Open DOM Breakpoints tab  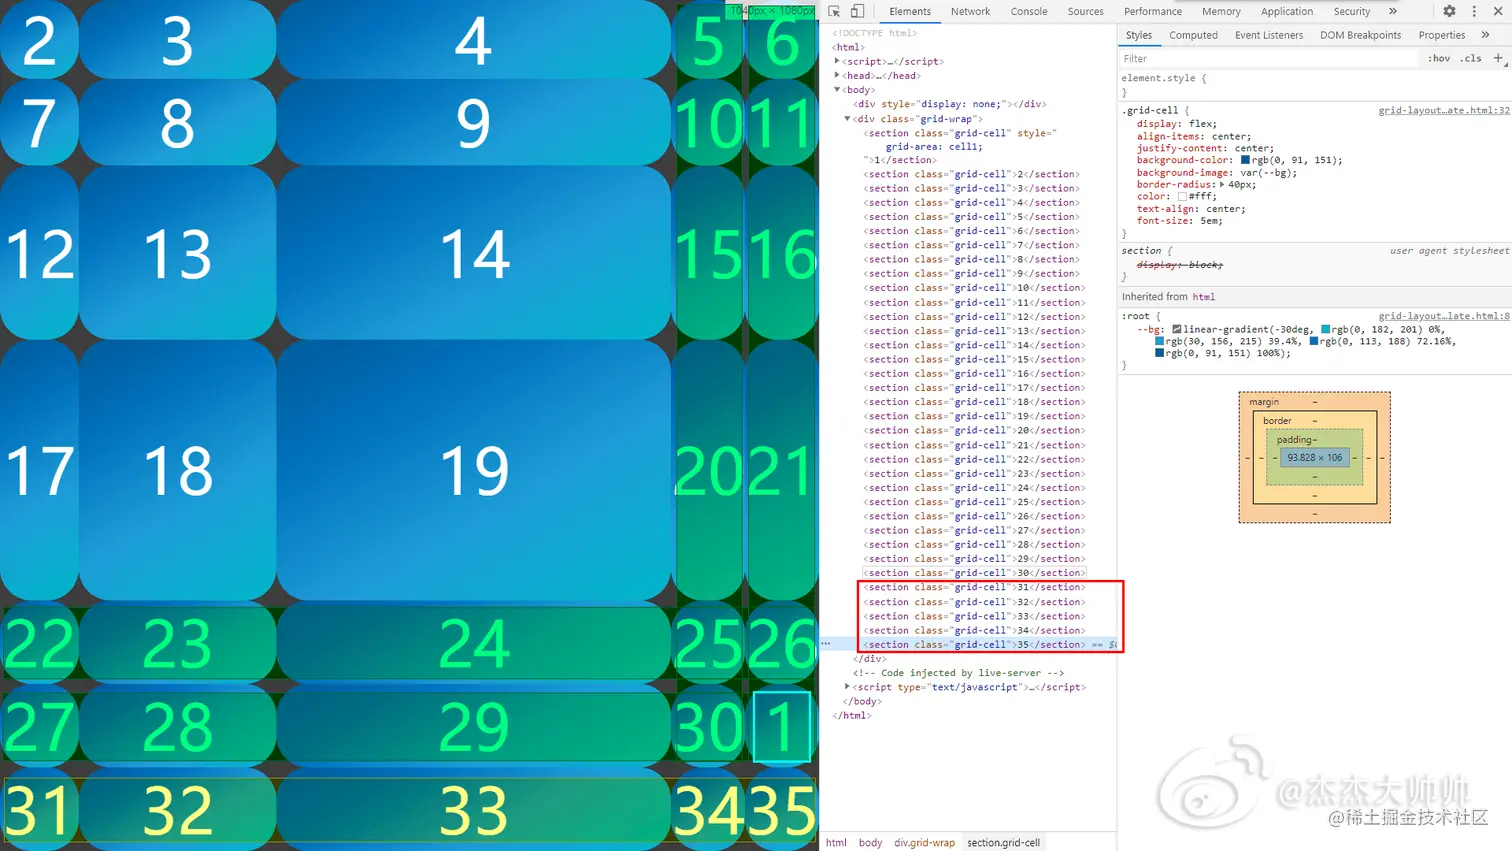coord(1360,35)
